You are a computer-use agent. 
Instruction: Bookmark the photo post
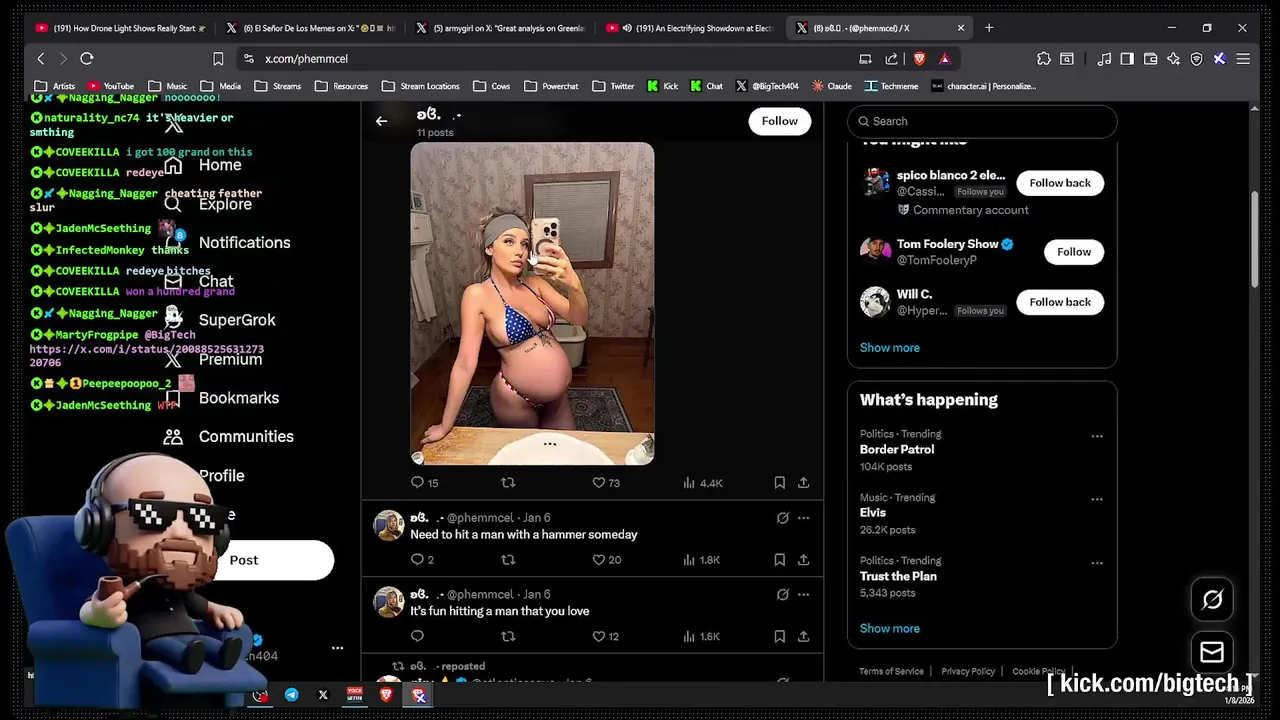click(779, 483)
